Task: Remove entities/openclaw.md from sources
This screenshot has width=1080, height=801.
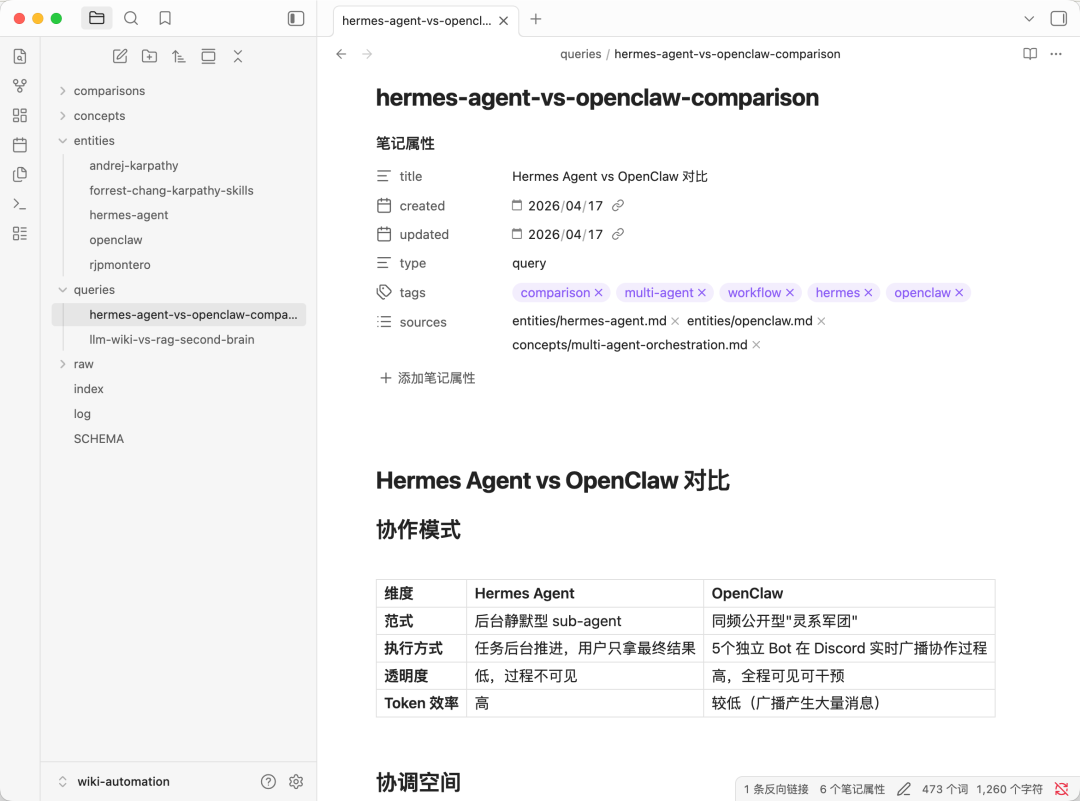Action: (x=821, y=321)
